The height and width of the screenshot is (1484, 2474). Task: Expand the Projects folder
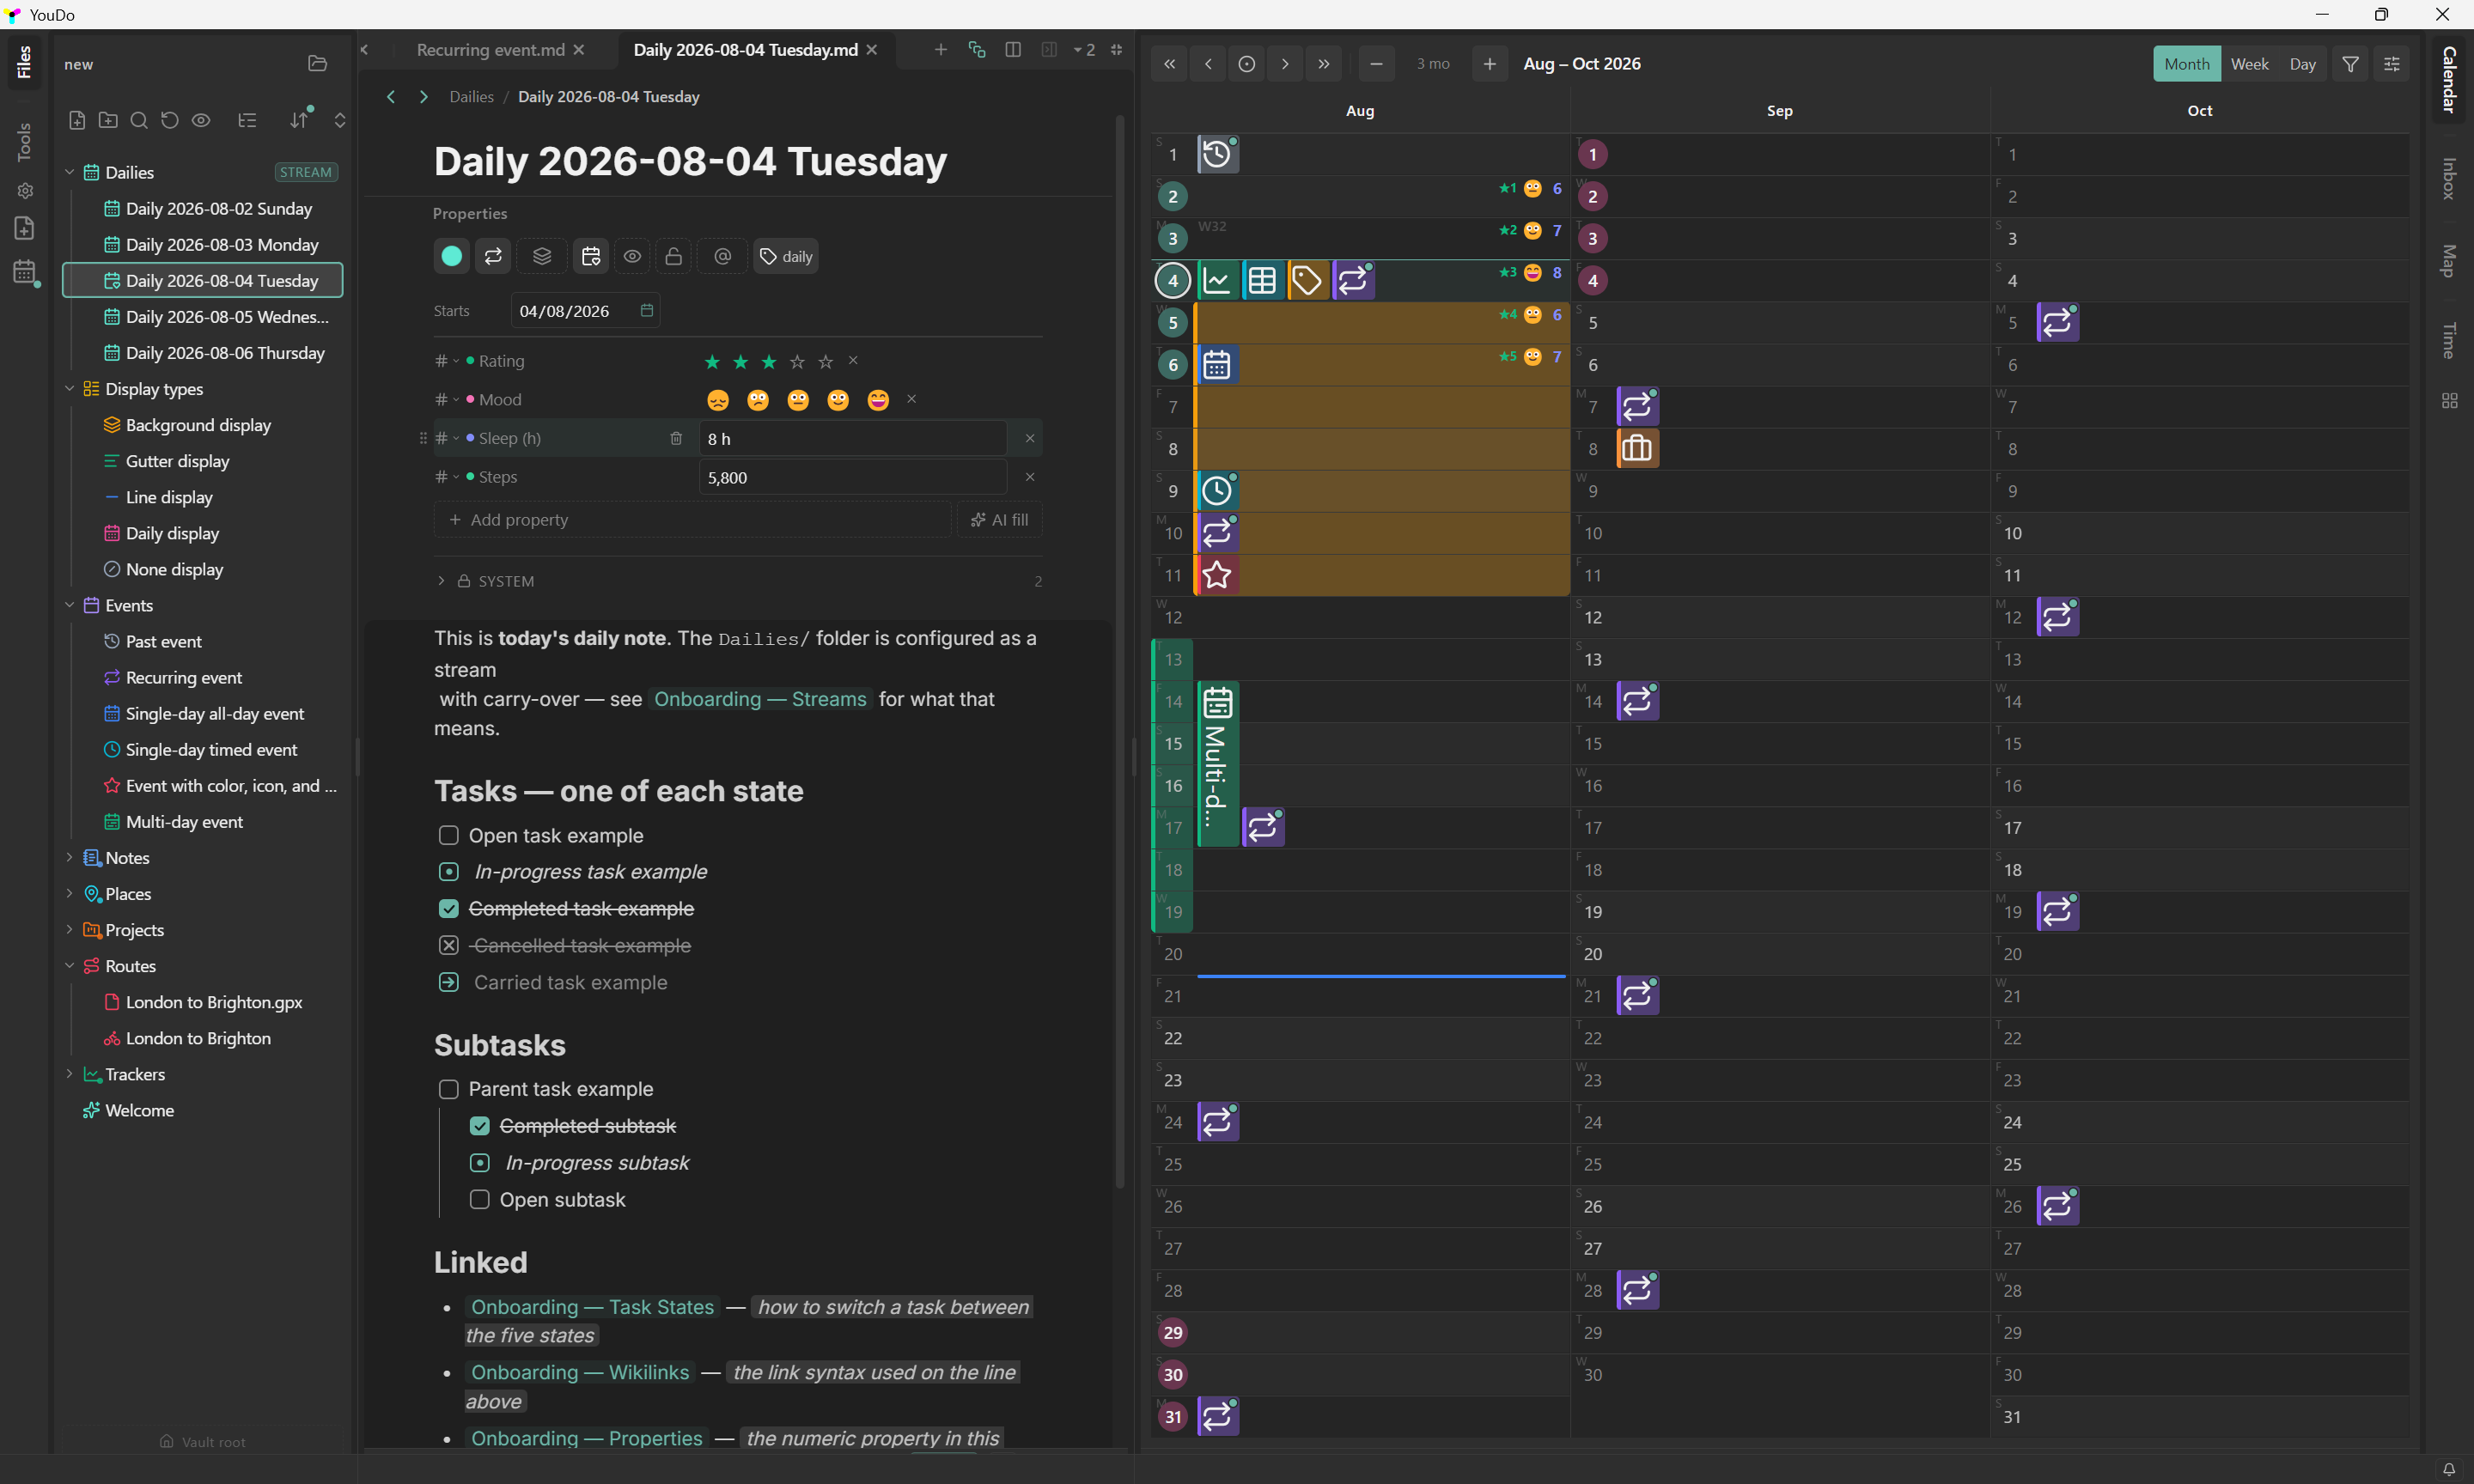coord(70,929)
